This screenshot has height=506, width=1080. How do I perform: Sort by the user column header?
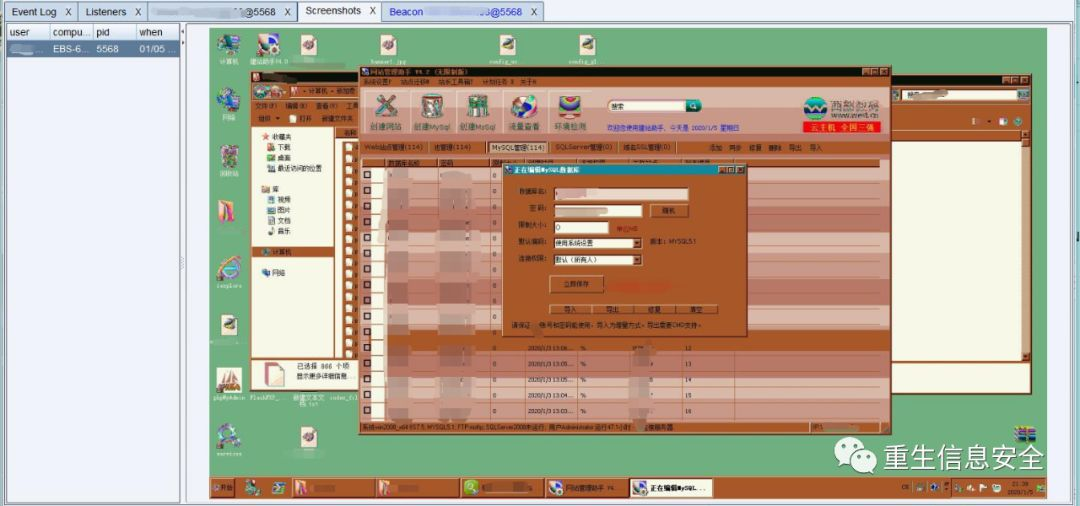[28, 32]
